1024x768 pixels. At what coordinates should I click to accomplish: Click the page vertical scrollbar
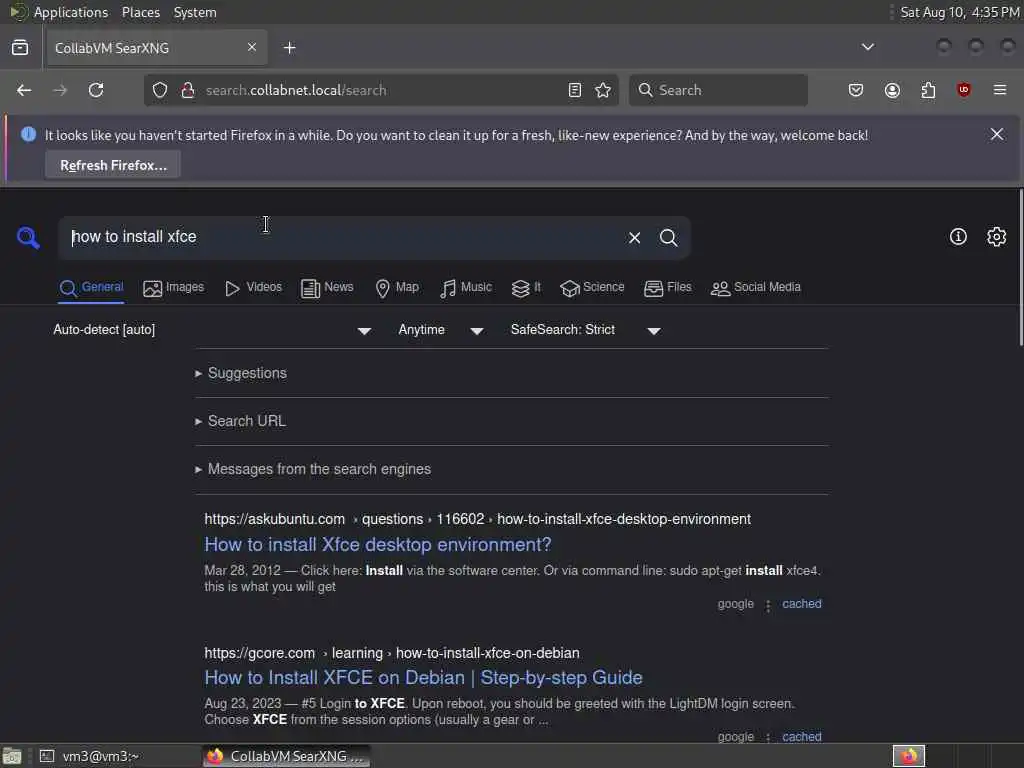click(1021, 267)
